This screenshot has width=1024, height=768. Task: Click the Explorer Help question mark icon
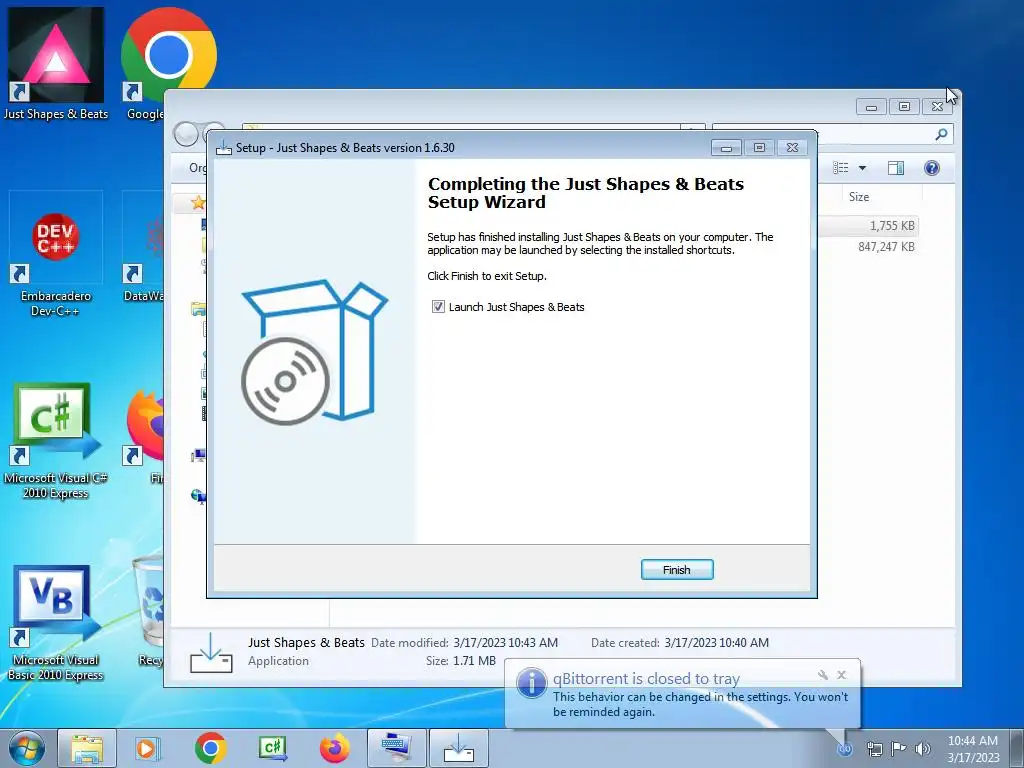point(932,168)
